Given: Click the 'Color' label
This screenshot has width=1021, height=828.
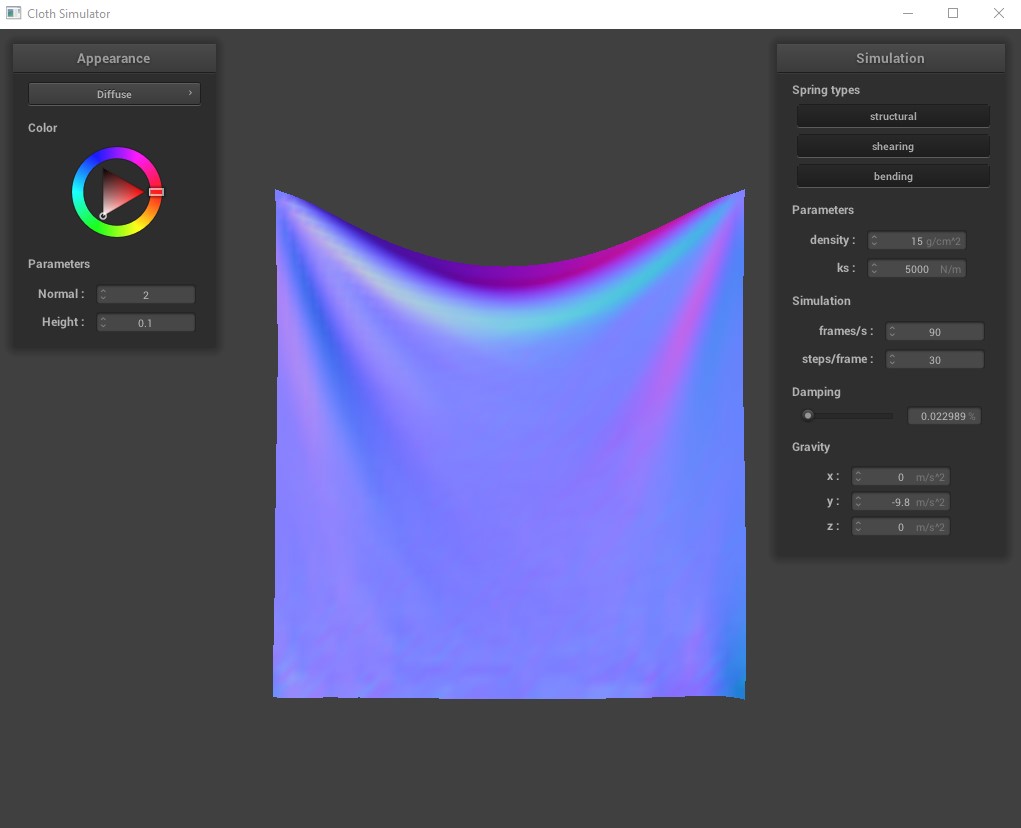Looking at the screenshot, I should tap(42, 128).
